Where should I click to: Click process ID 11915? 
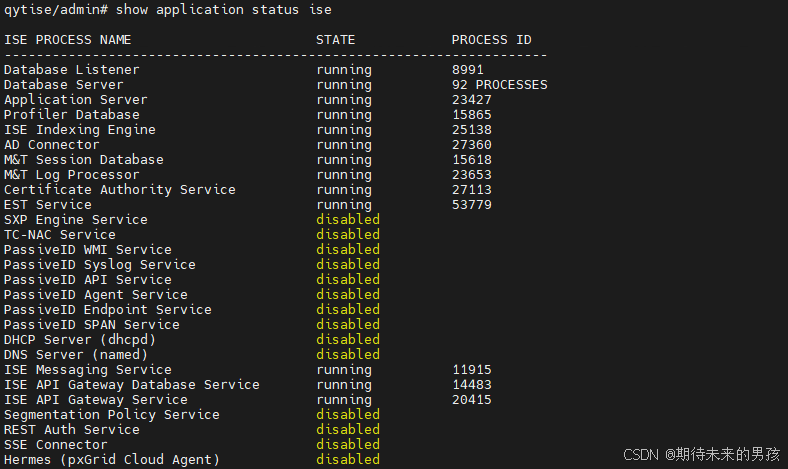pyautogui.click(x=472, y=370)
